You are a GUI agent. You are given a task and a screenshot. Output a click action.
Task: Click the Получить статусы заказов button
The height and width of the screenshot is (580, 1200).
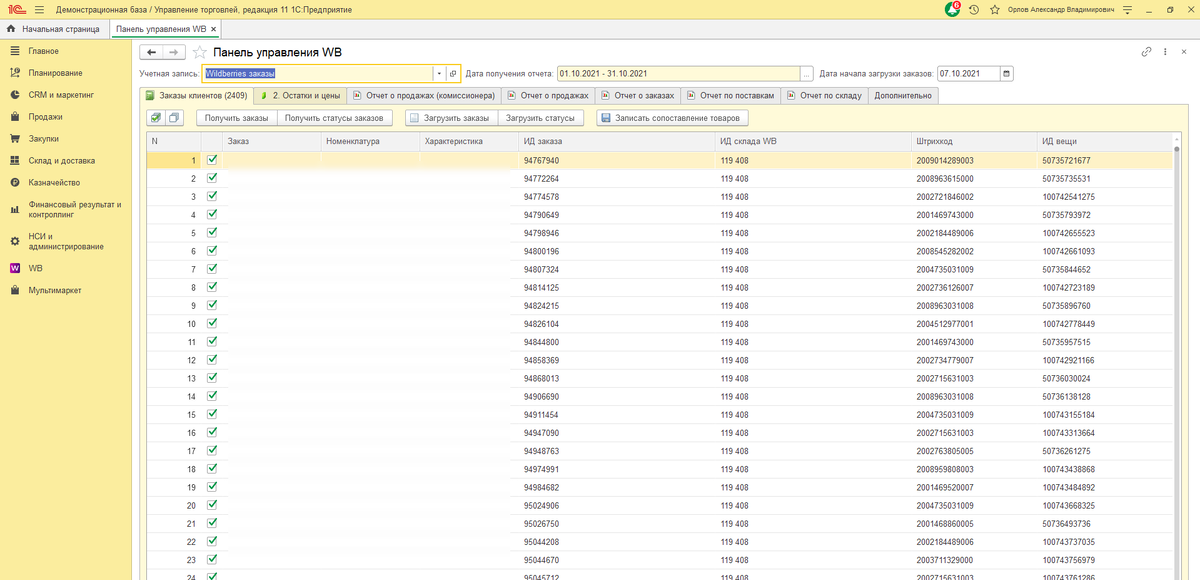point(333,118)
